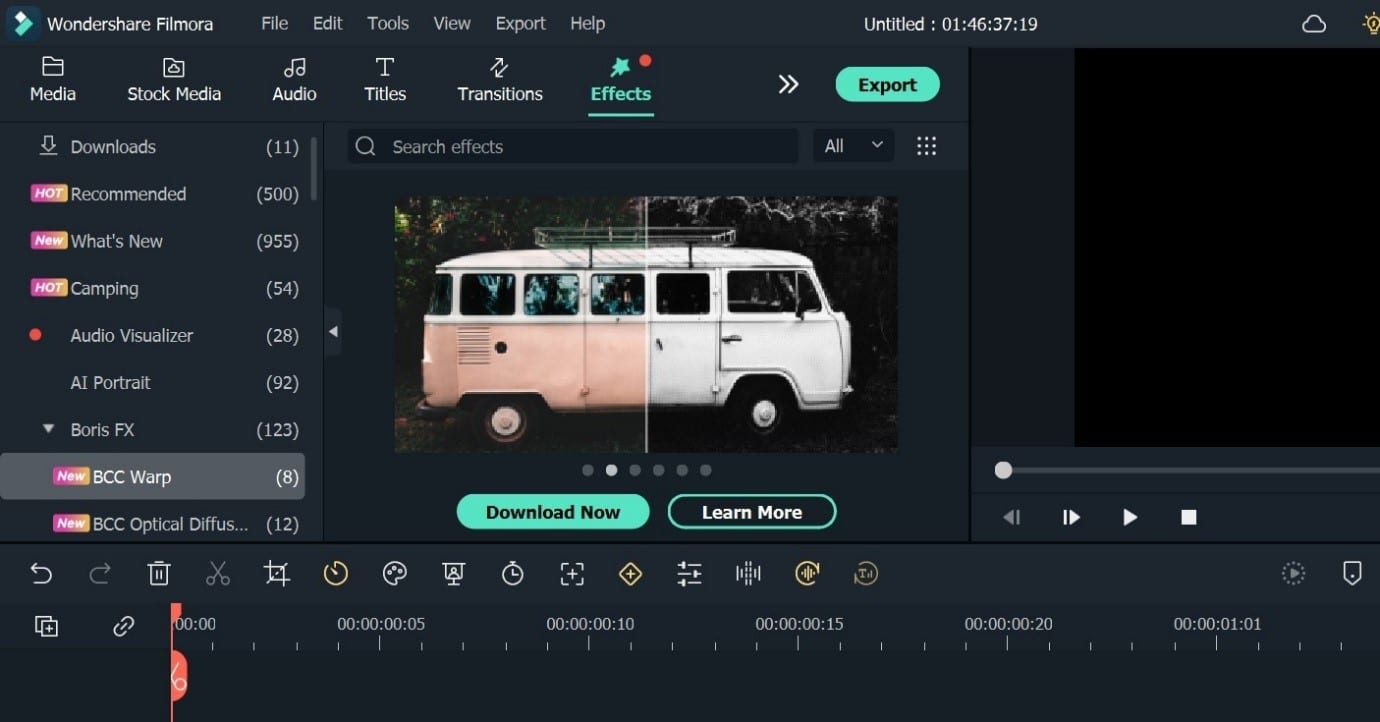
Task: Select the Crop tool icon
Action: click(276, 573)
